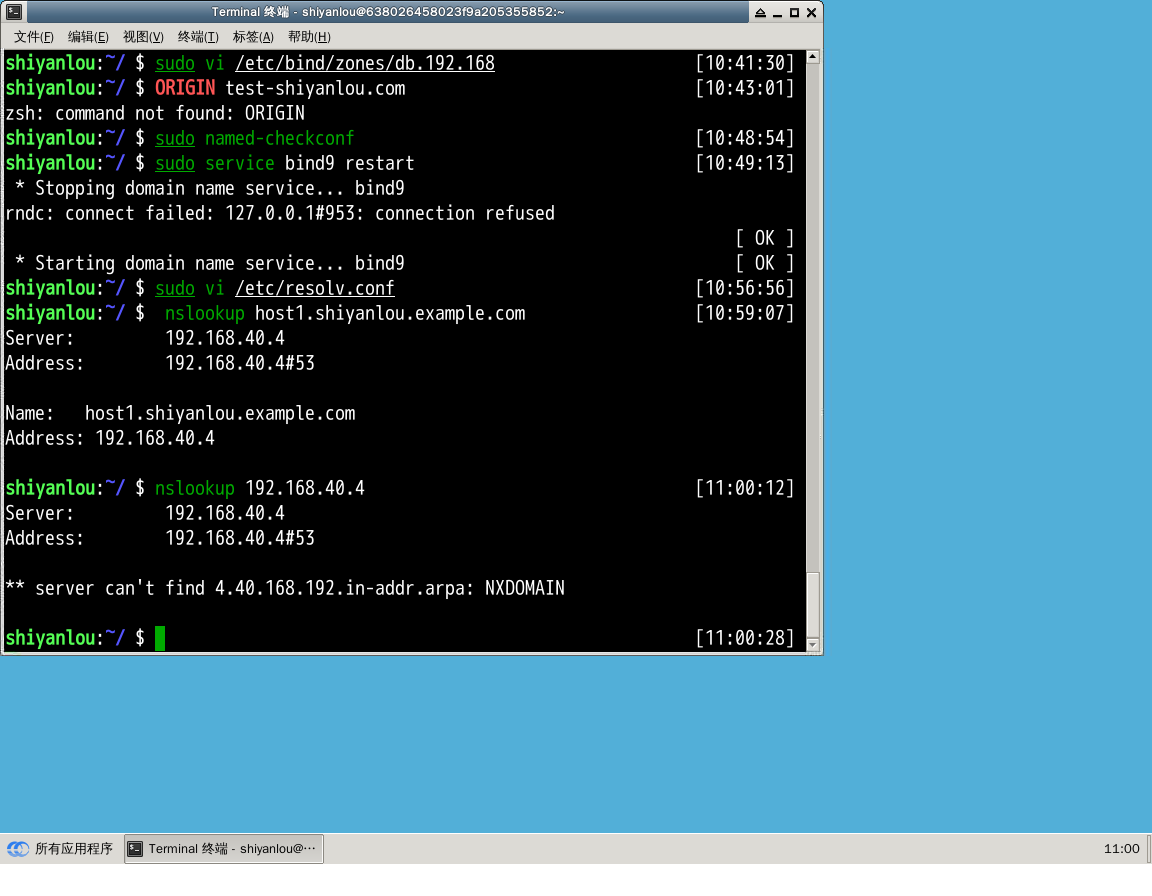Open the 文件(F) menu
Image resolution: width=1152 pixels, height=896 pixels.
point(34,37)
